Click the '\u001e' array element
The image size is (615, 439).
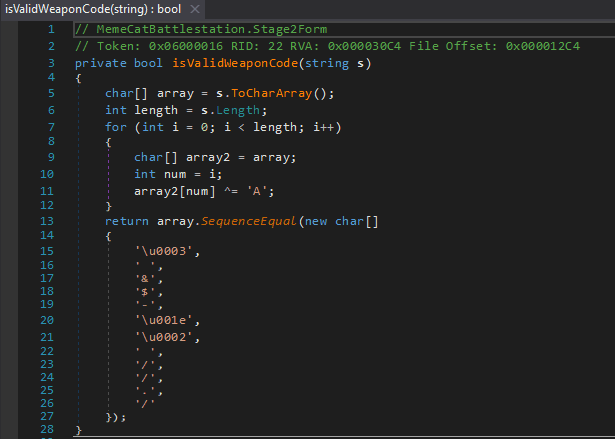click(164, 321)
